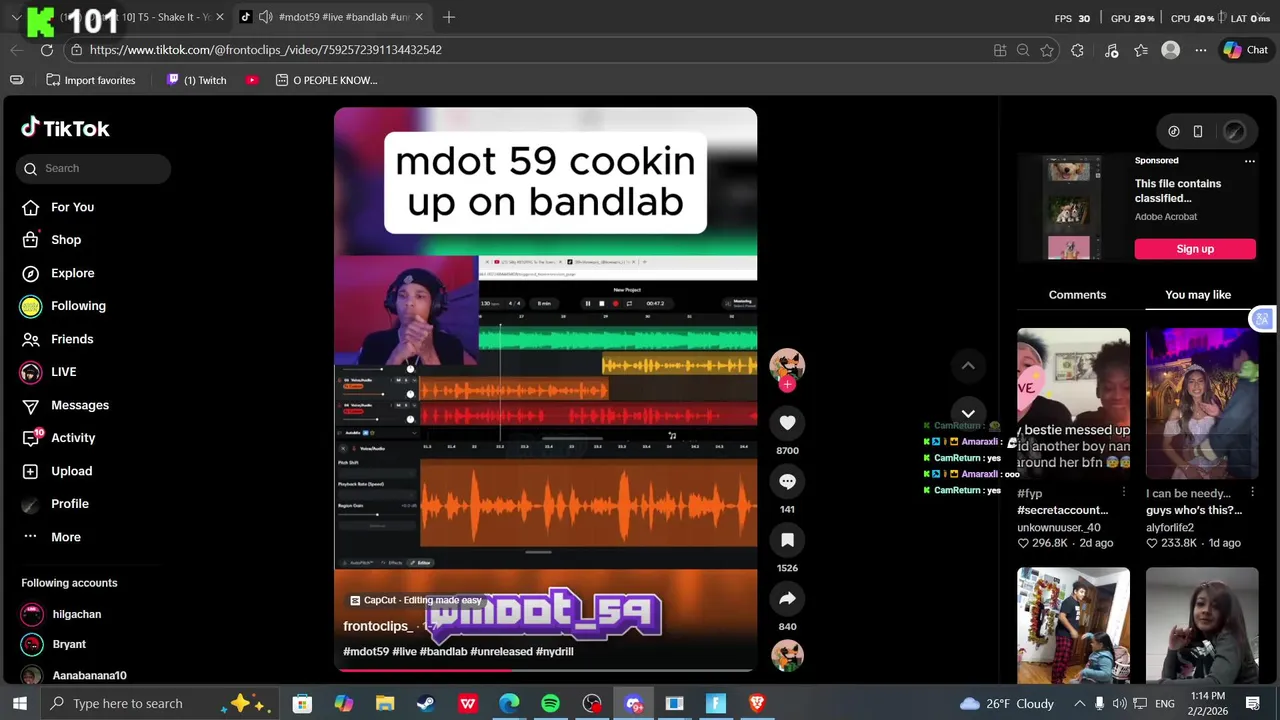Focus the TikTok search field
Image resolution: width=1280 pixels, height=720 pixels.
click(x=93, y=168)
